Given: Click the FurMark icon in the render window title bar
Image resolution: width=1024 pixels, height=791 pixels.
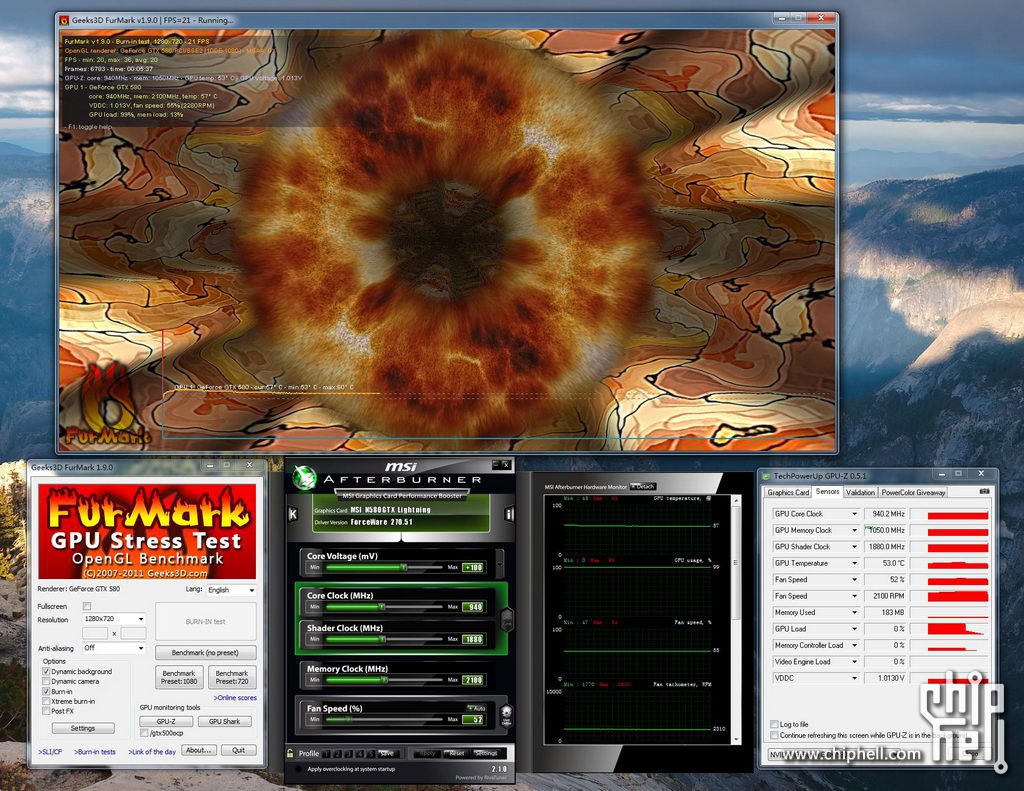Looking at the screenshot, I should tap(64, 20).
